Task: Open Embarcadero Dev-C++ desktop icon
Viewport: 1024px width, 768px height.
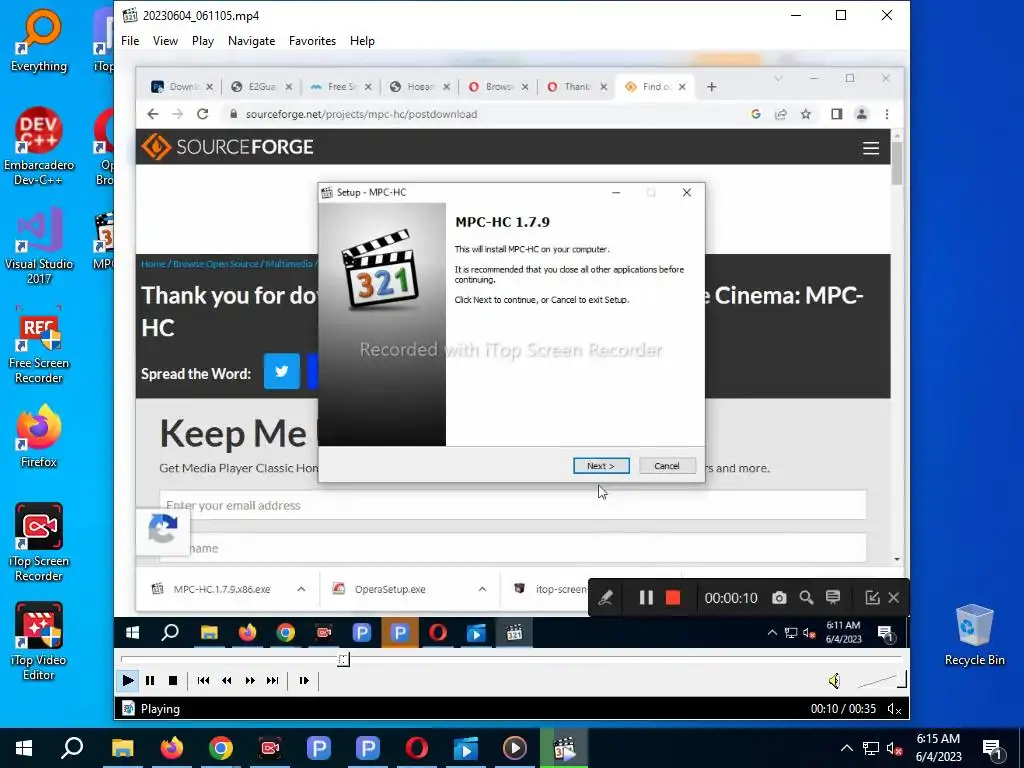Action: pos(39,146)
